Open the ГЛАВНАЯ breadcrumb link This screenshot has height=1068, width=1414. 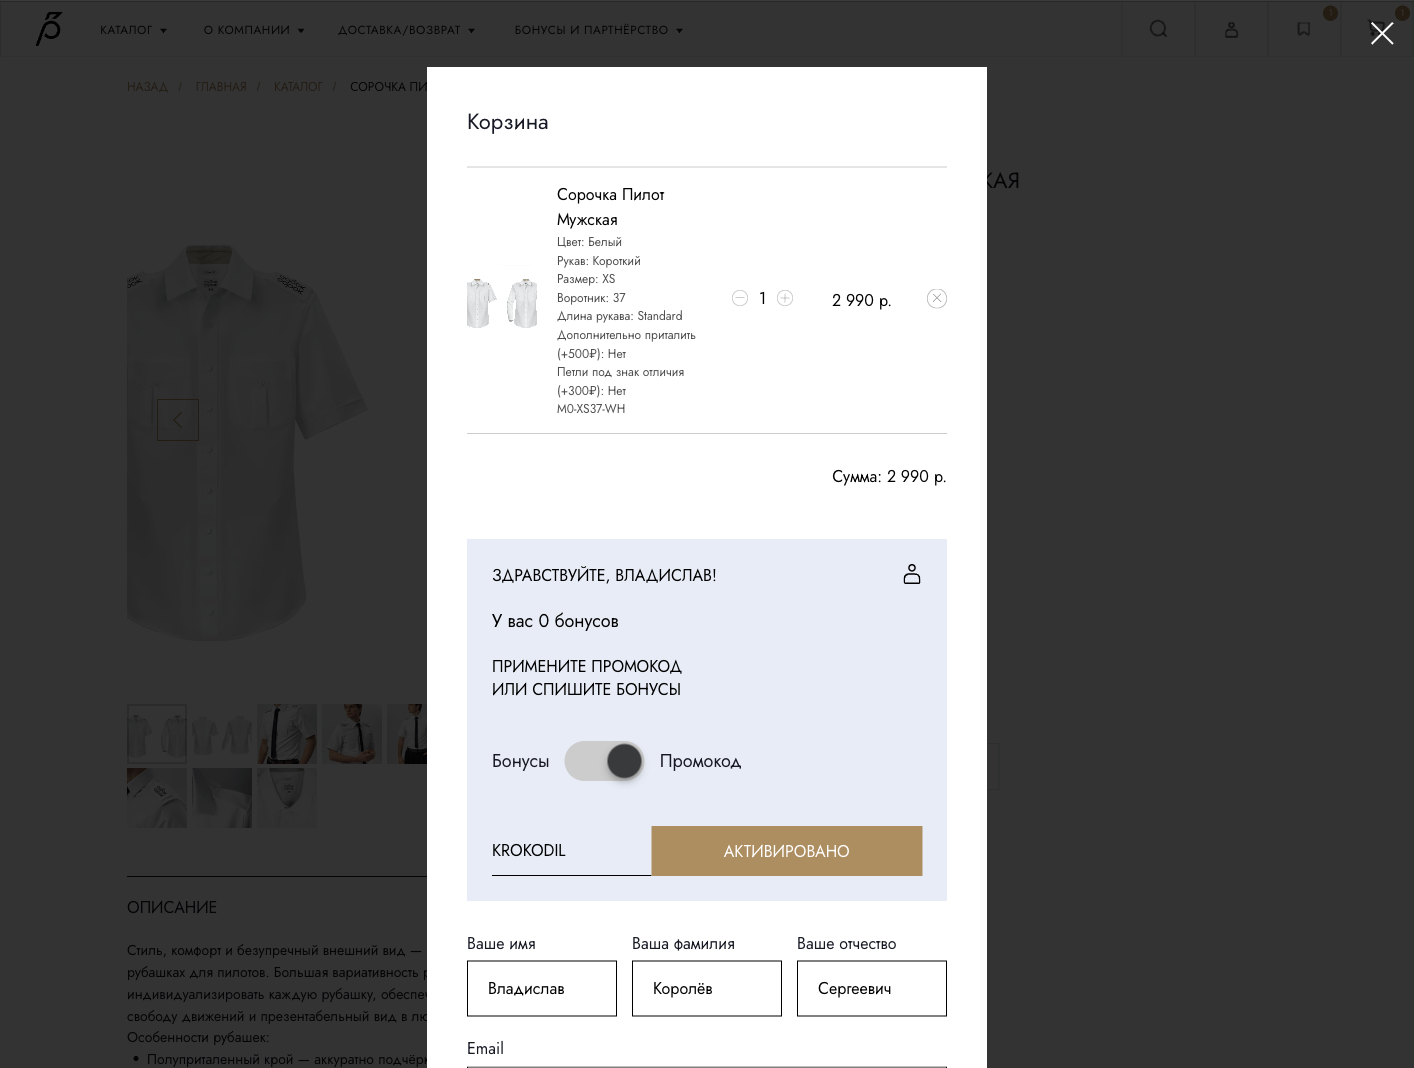(220, 87)
